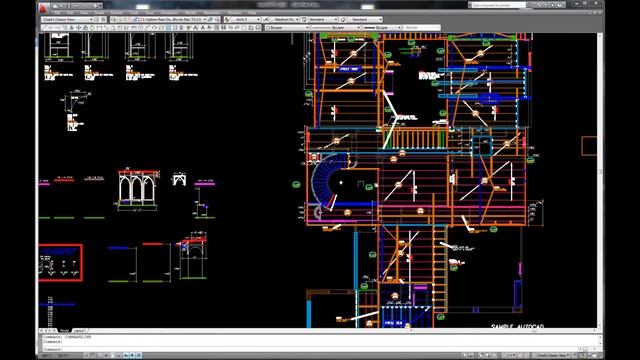Screen dimensions: 640x360
Task: Open the View menu
Action: (x=84, y=13)
